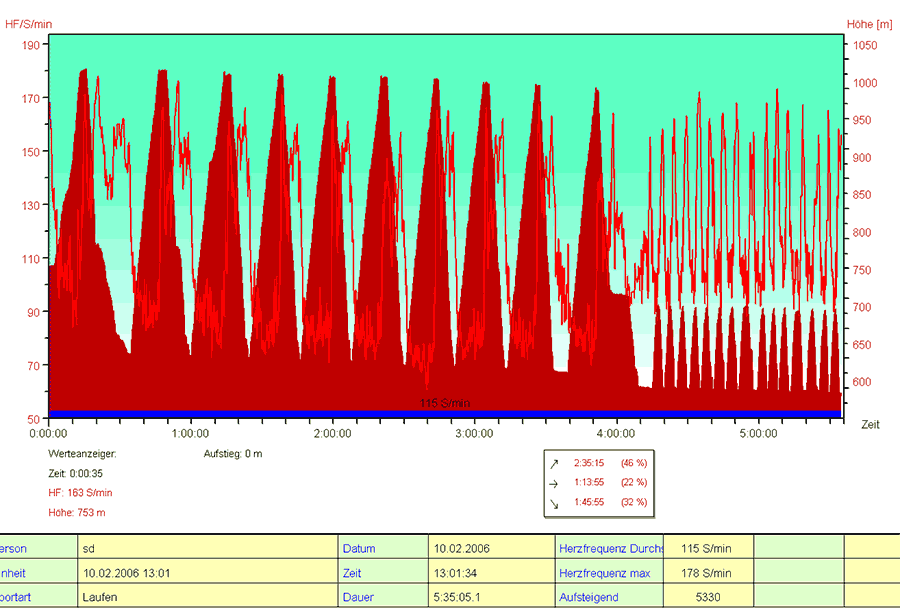The image size is (900, 608).
Task: Click the horizontal flat arrow icon in legend
Action: [553, 482]
